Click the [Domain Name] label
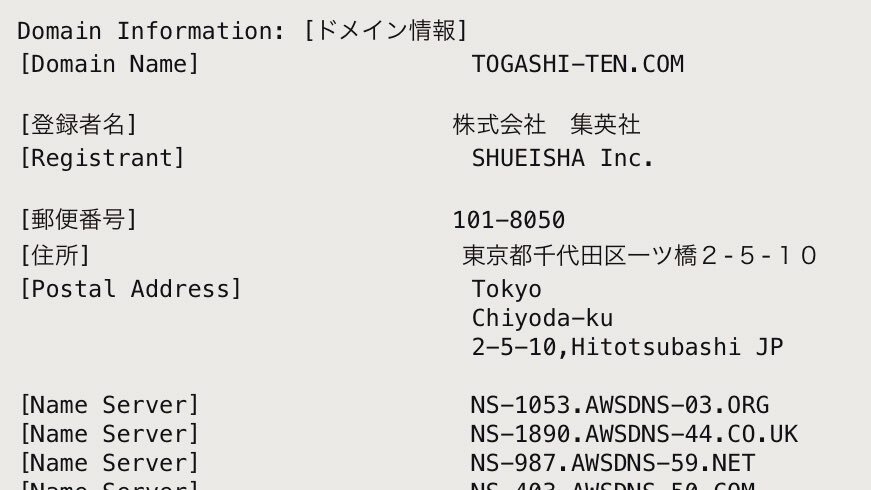Screen dimensions: 871x490 click(x=109, y=64)
